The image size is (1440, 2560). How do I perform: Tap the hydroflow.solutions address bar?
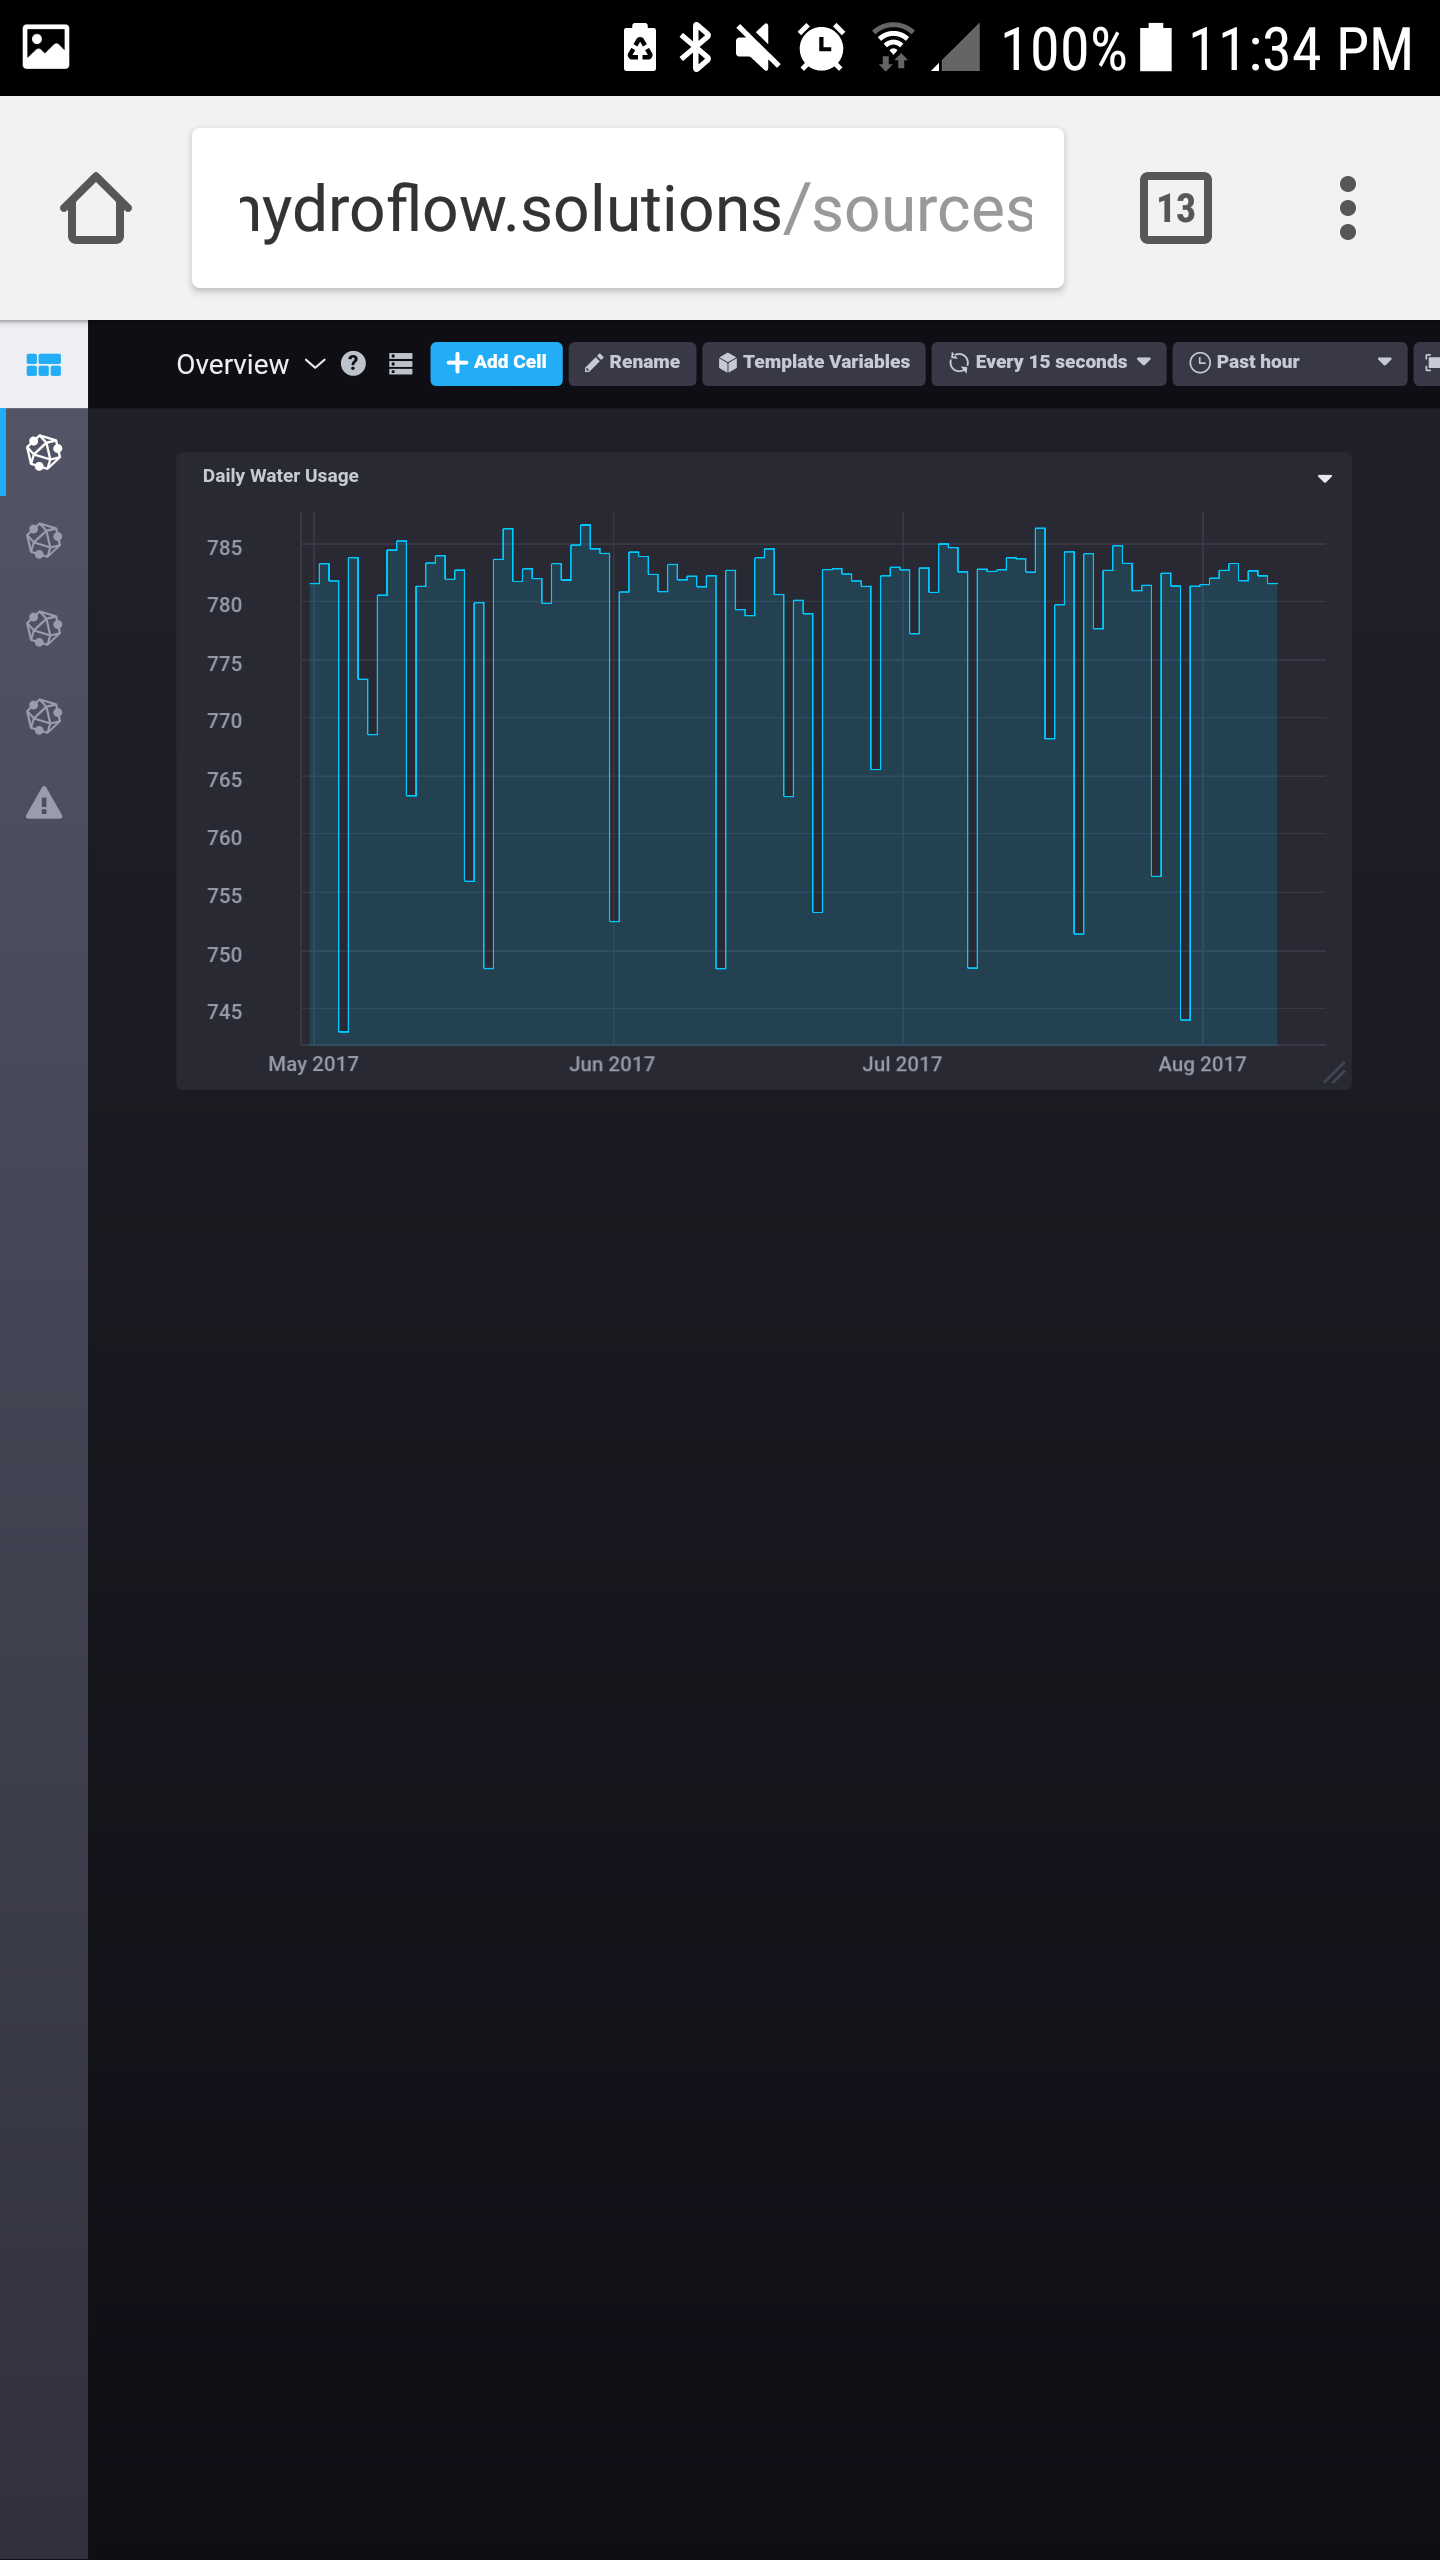(628, 208)
